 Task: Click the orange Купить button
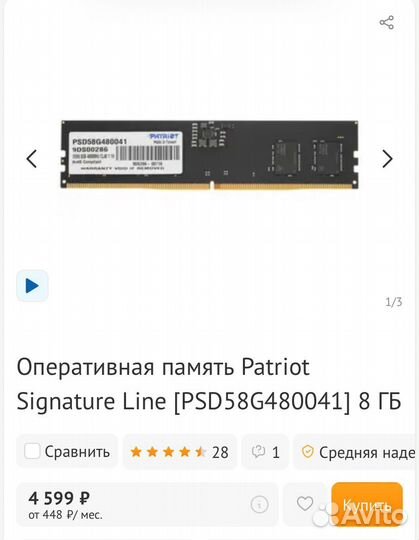point(367,504)
